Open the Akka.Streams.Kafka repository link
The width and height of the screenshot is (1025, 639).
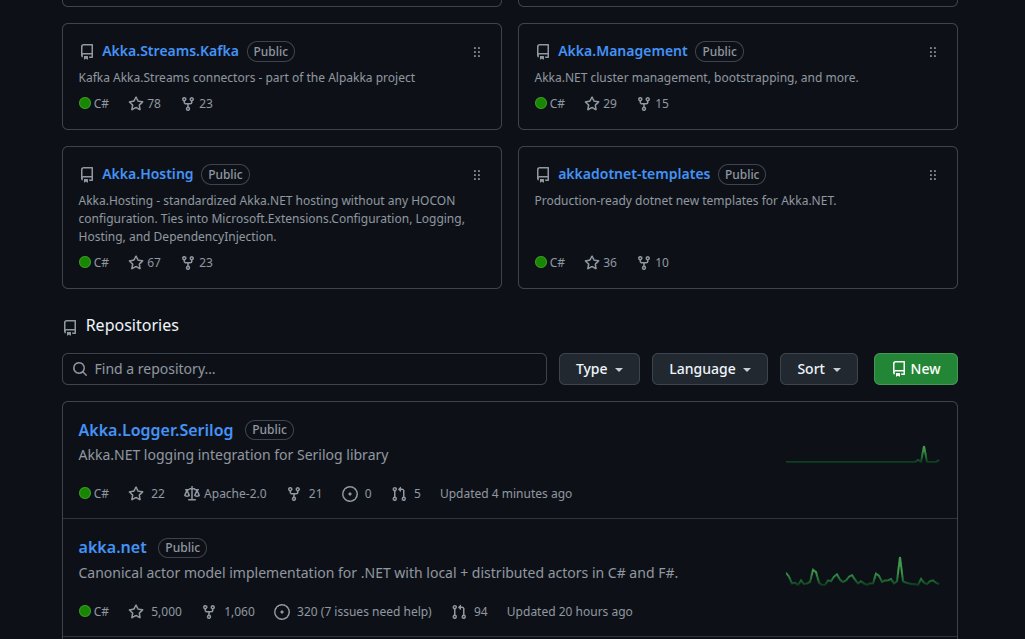coord(170,51)
